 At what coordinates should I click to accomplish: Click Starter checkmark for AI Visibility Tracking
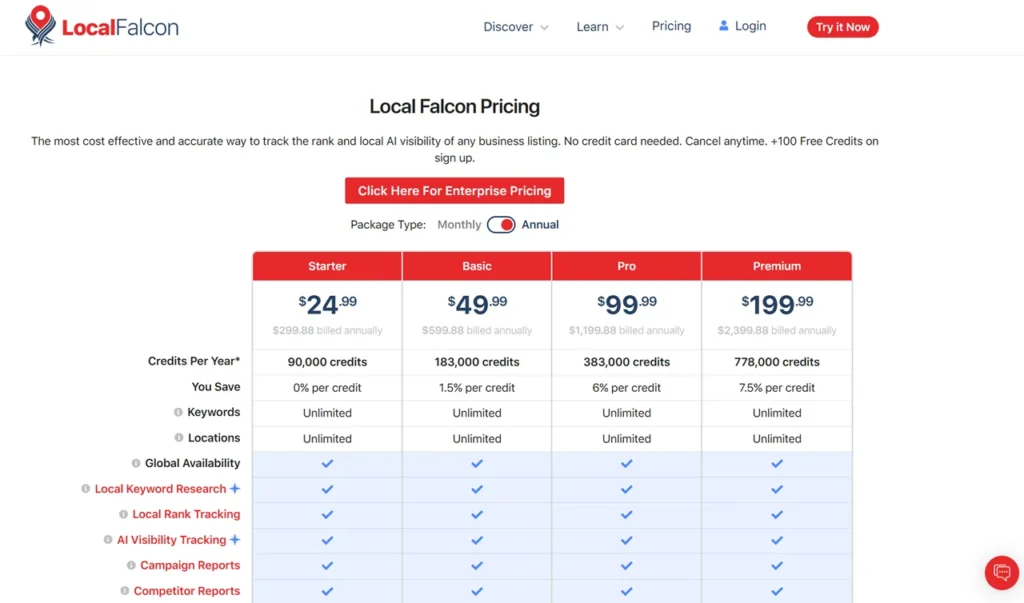click(327, 540)
